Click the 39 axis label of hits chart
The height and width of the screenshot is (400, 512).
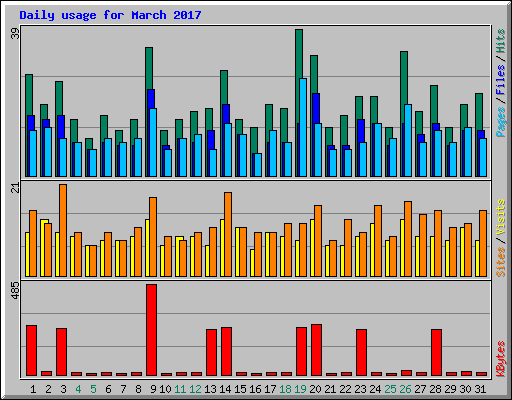(x=15, y=33)
